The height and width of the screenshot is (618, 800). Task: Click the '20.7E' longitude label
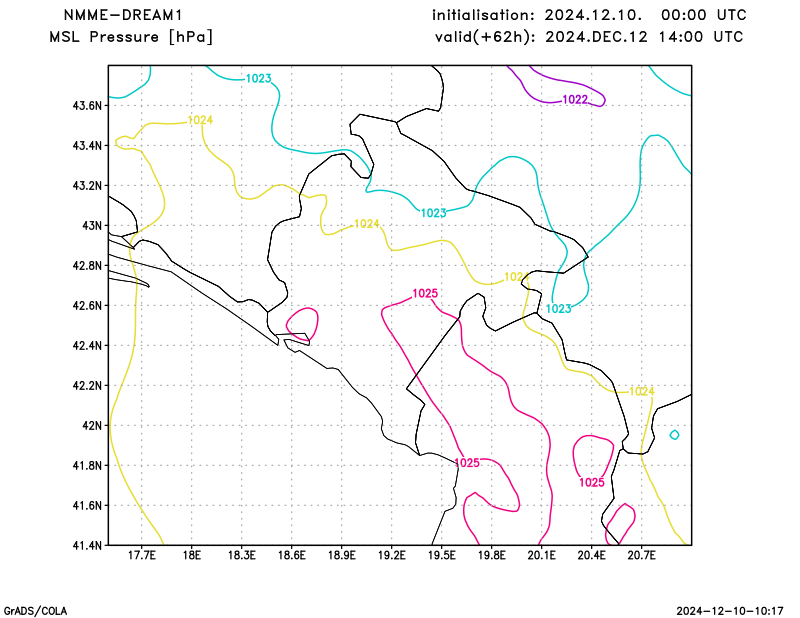tap(641, 555)
